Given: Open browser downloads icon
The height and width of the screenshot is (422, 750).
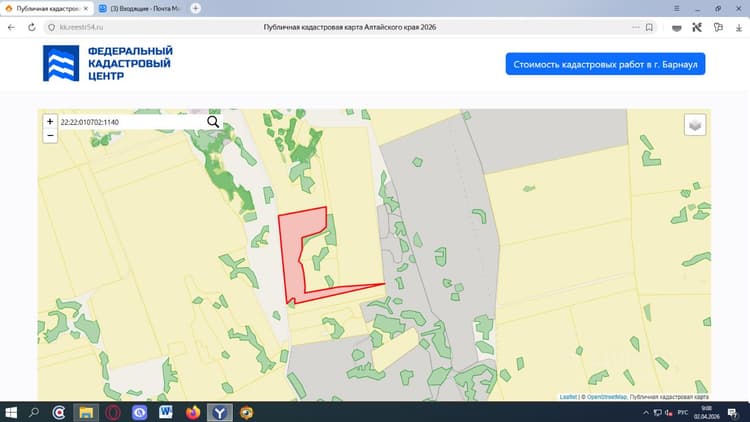Looking at the screenshot, I should pos(739,28).
